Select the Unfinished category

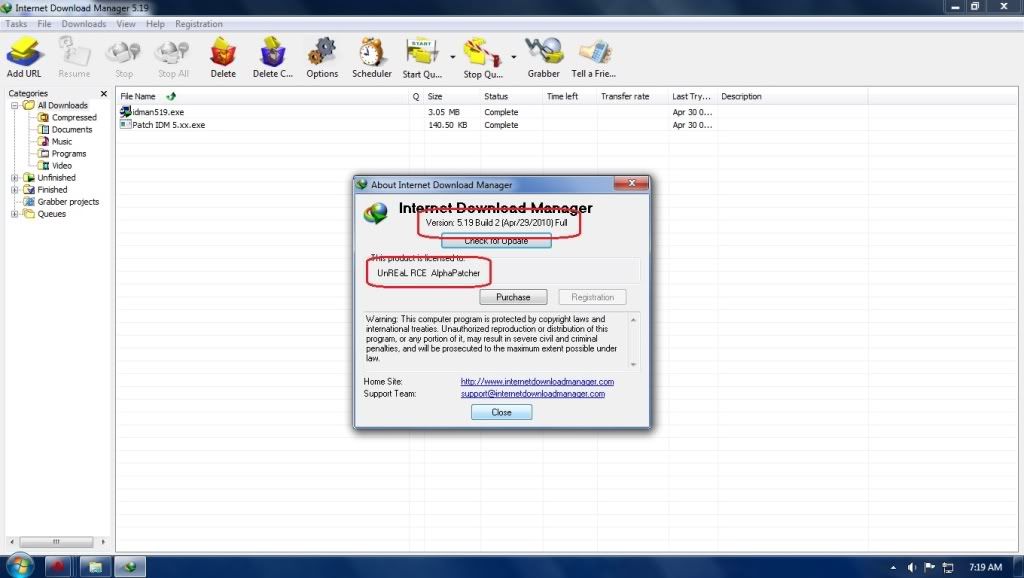click(x=56, y=178)
